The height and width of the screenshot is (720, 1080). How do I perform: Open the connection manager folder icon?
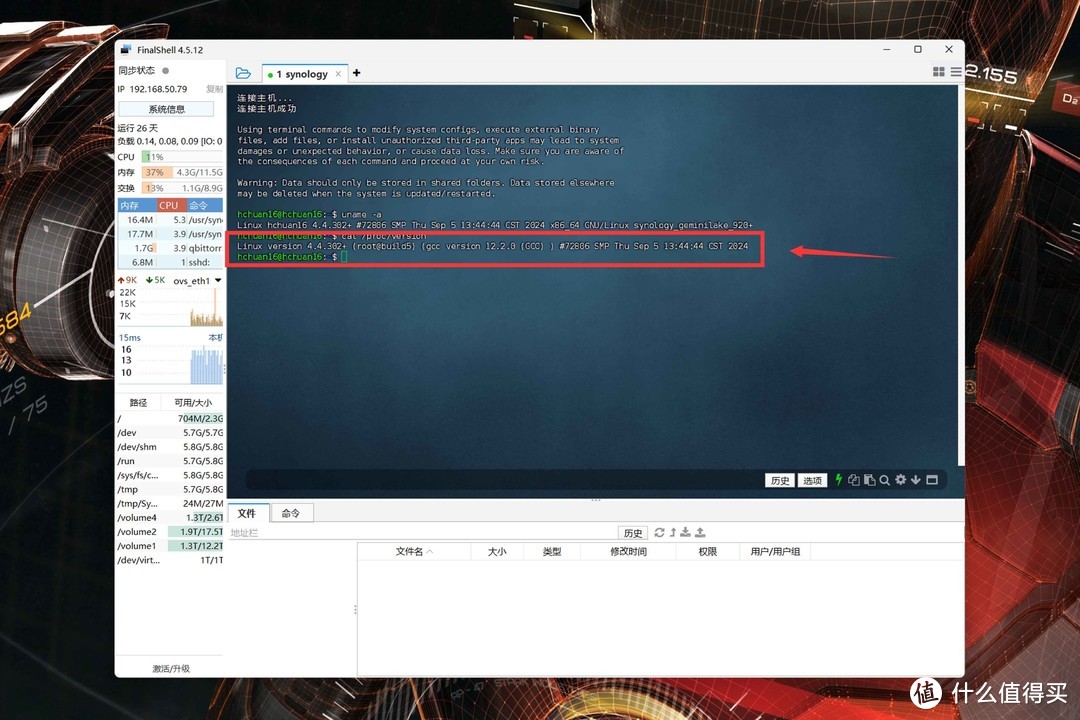pyautogui.click(x=242, y=73)
